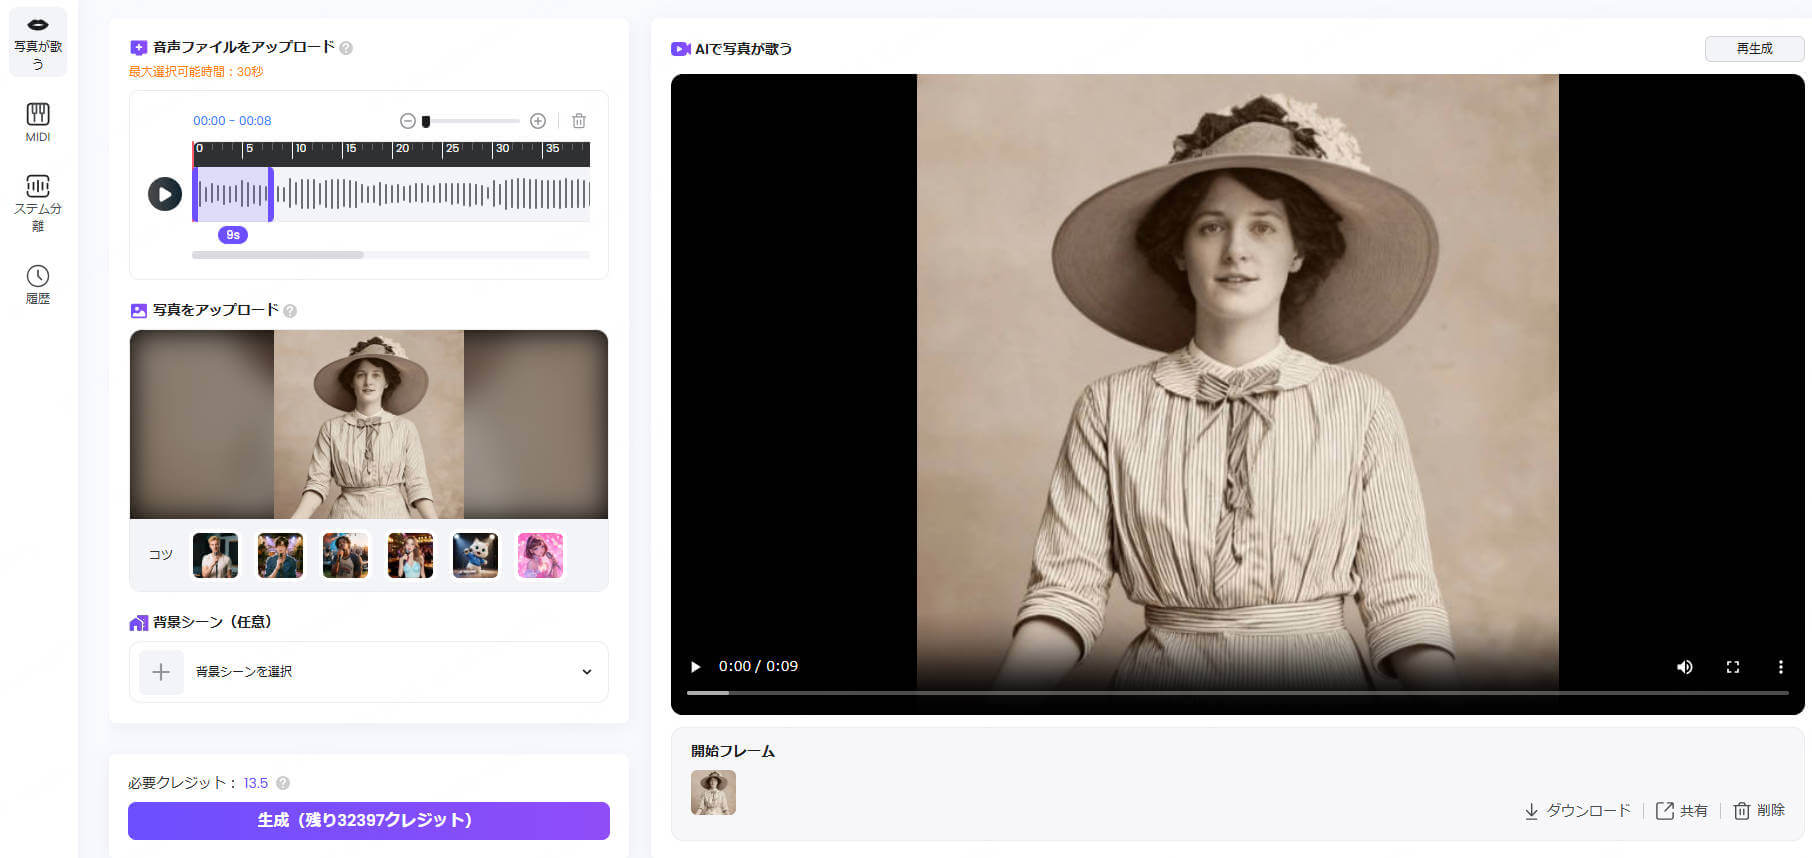The image size is (1812, 858).
Task: Open the 写真が歌う lips icon tool
Action: [x=38, y=43]
